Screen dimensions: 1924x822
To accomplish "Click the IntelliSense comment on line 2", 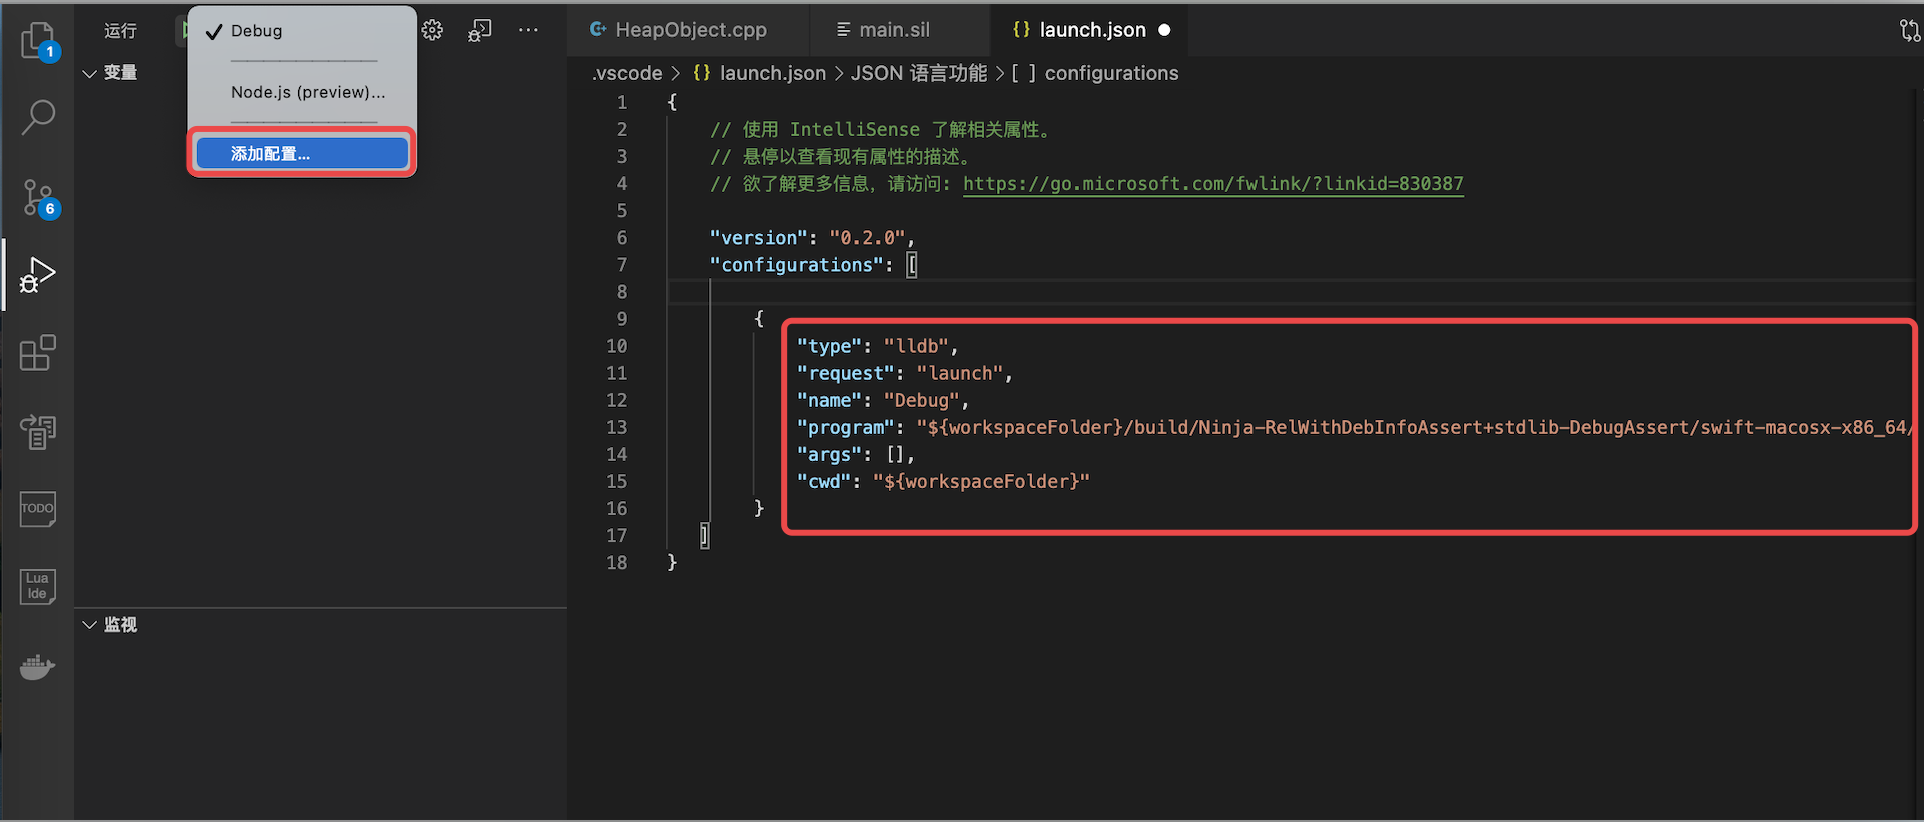I will click(x=880, y=130).
